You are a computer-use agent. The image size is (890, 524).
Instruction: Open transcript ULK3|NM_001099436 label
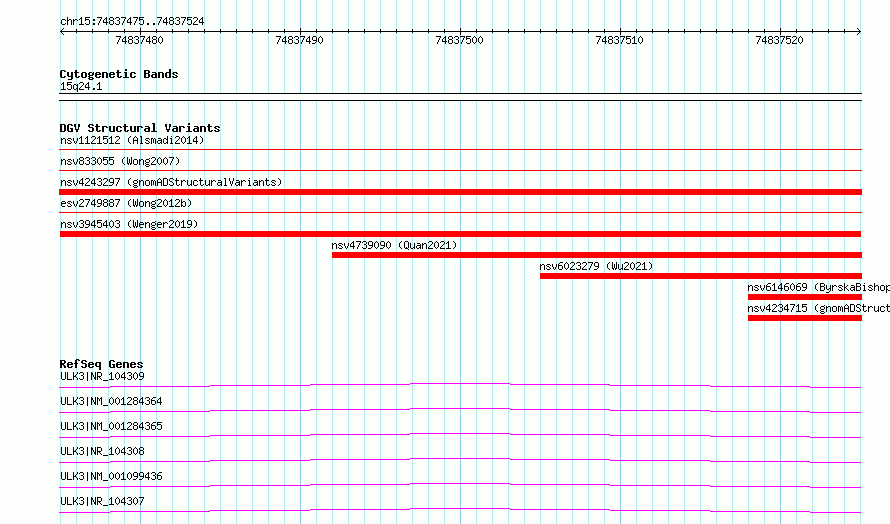point(111,476)
